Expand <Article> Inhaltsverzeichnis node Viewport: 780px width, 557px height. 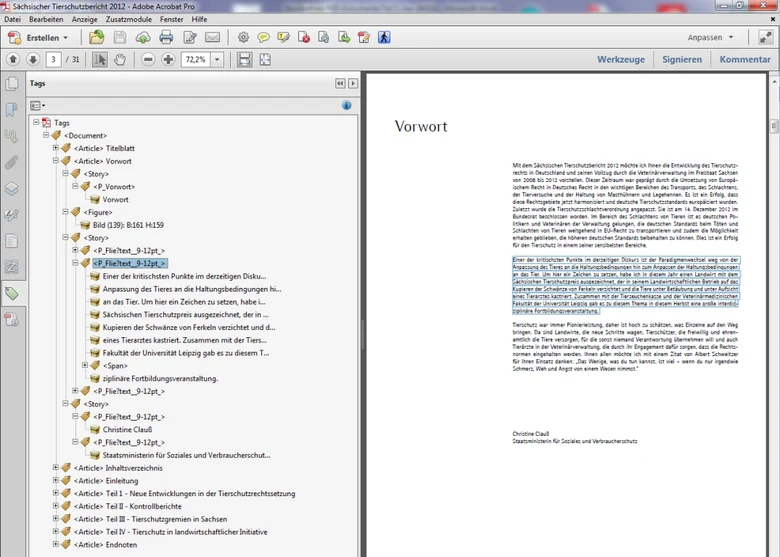click(x=56, y=467)
